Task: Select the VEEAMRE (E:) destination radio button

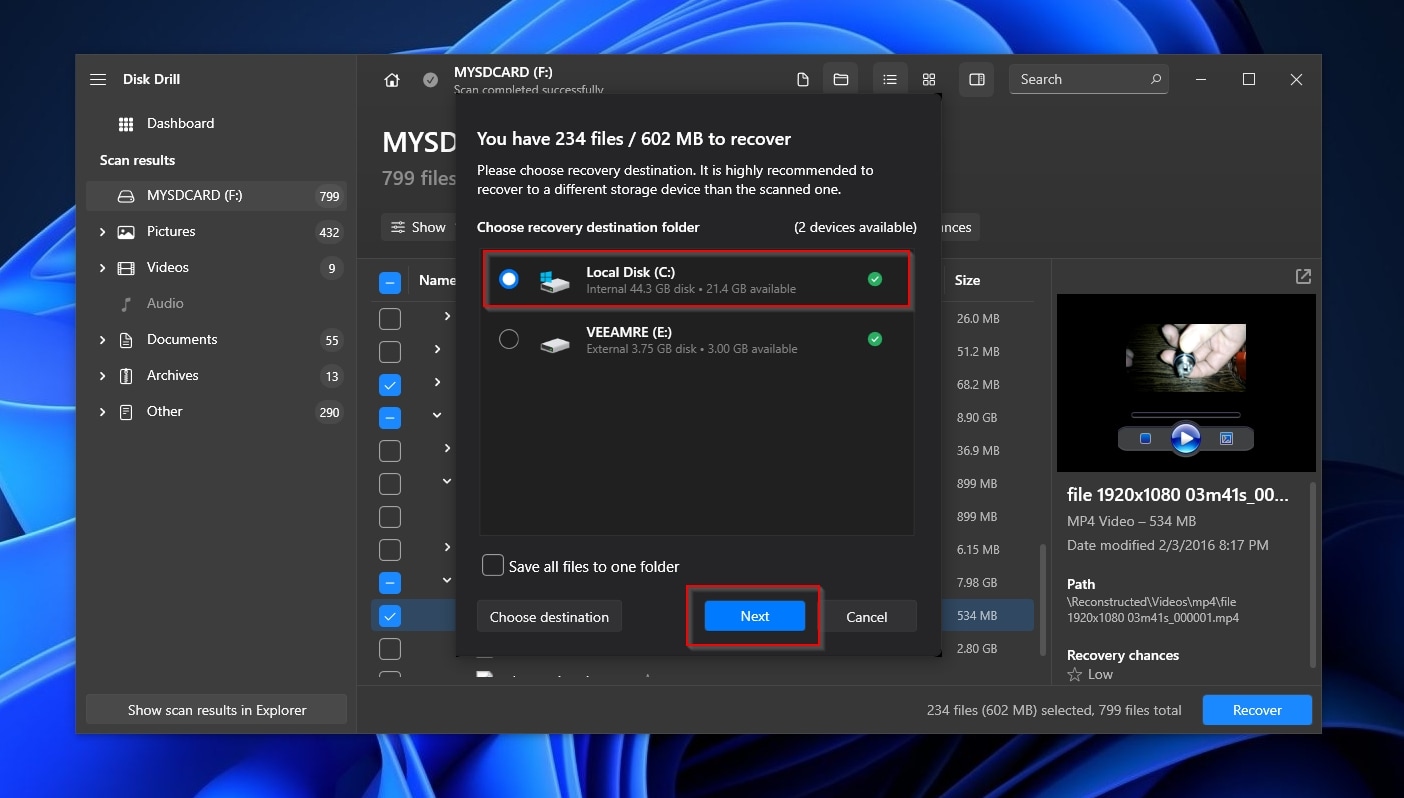Action: pos(509,339)
